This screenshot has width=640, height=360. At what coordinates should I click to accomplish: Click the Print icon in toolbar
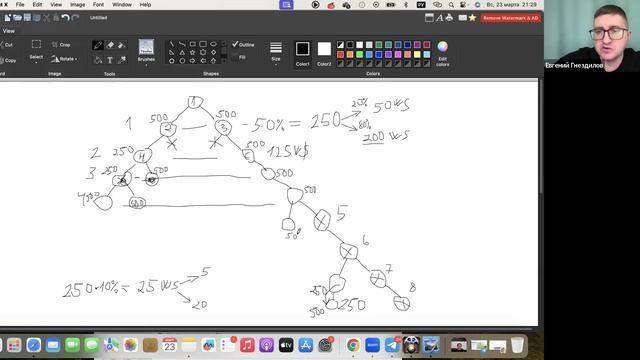(x=449, y=18)
